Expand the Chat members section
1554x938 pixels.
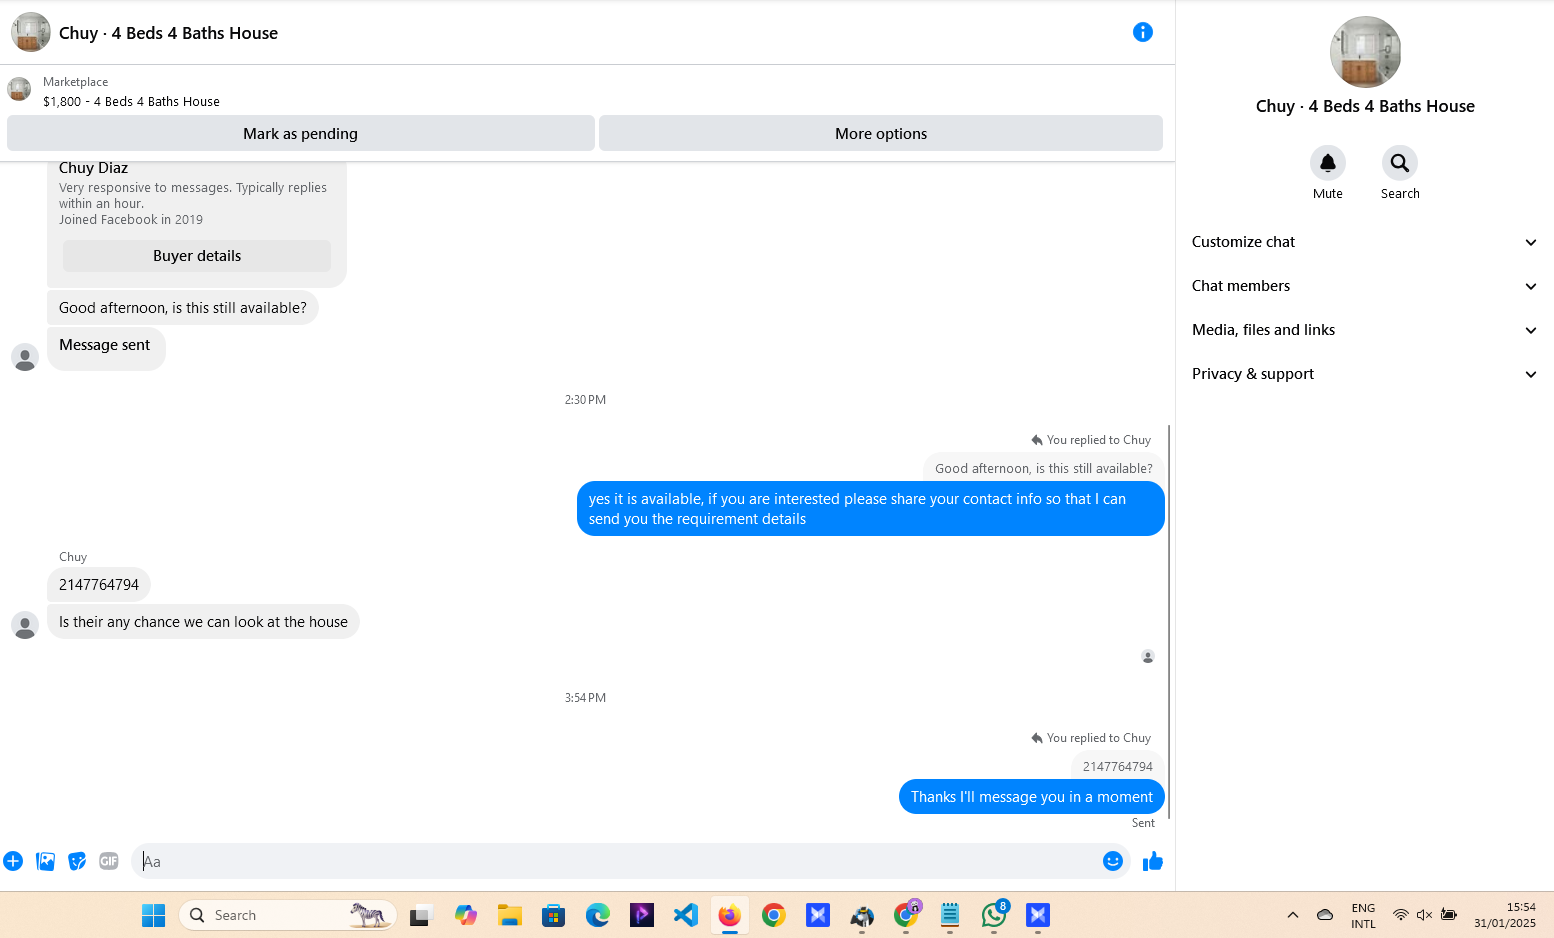1364,286
